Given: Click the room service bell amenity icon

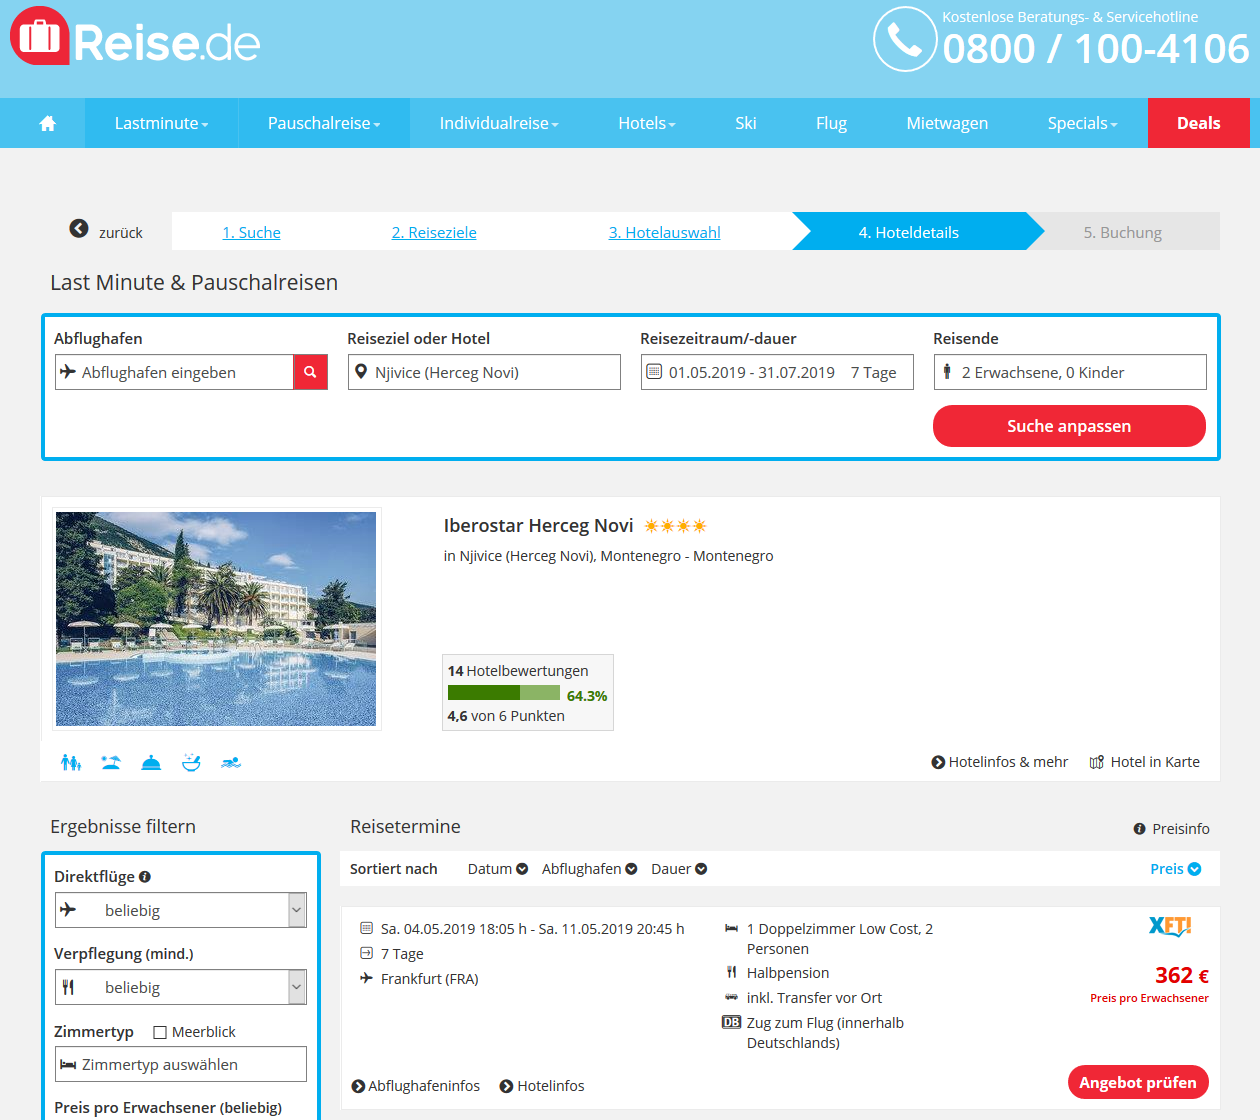Looking at the screenshot, I should [151, 762].
